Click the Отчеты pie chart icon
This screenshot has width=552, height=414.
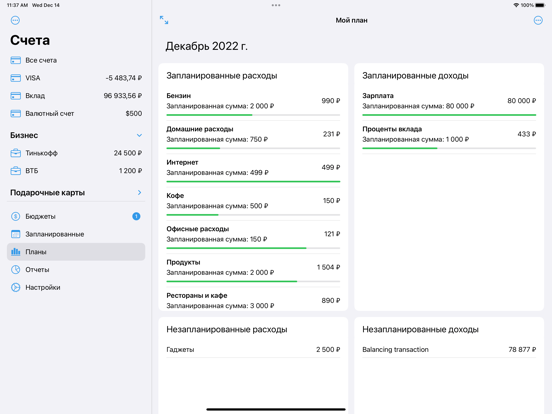[x=15, y=270]
